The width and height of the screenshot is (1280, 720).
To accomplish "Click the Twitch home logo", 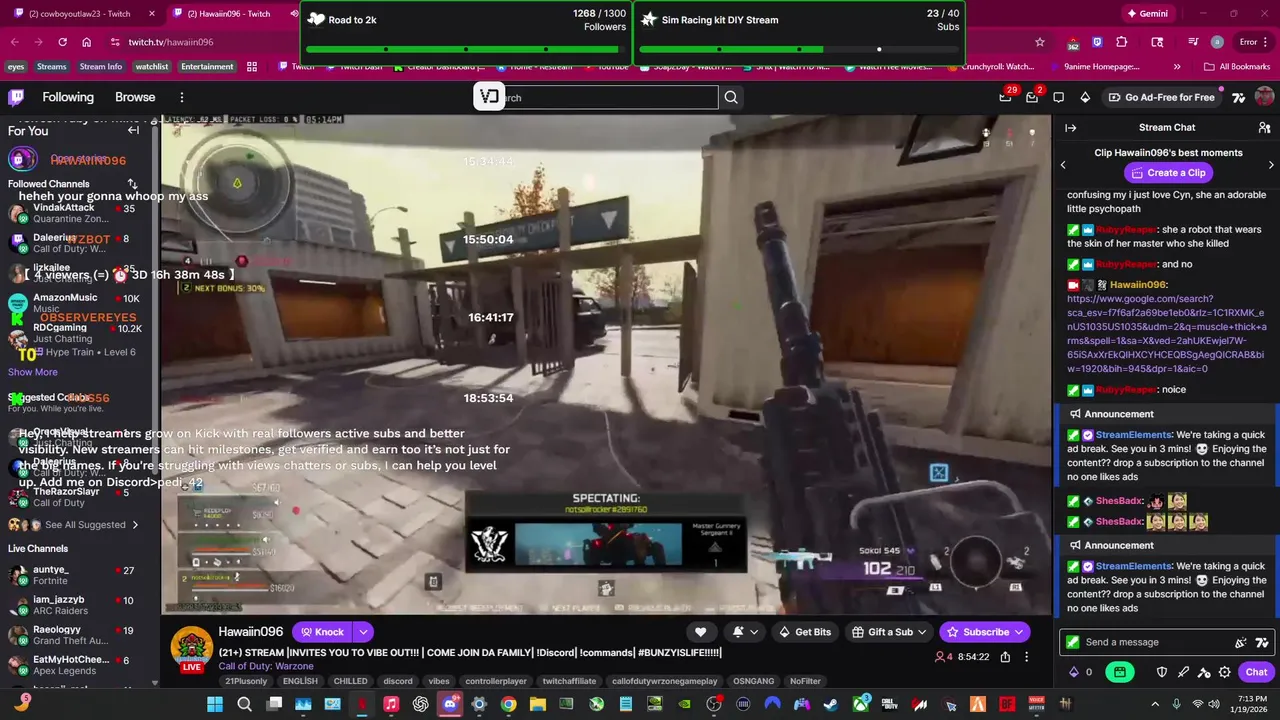I will tap(16, 97).
